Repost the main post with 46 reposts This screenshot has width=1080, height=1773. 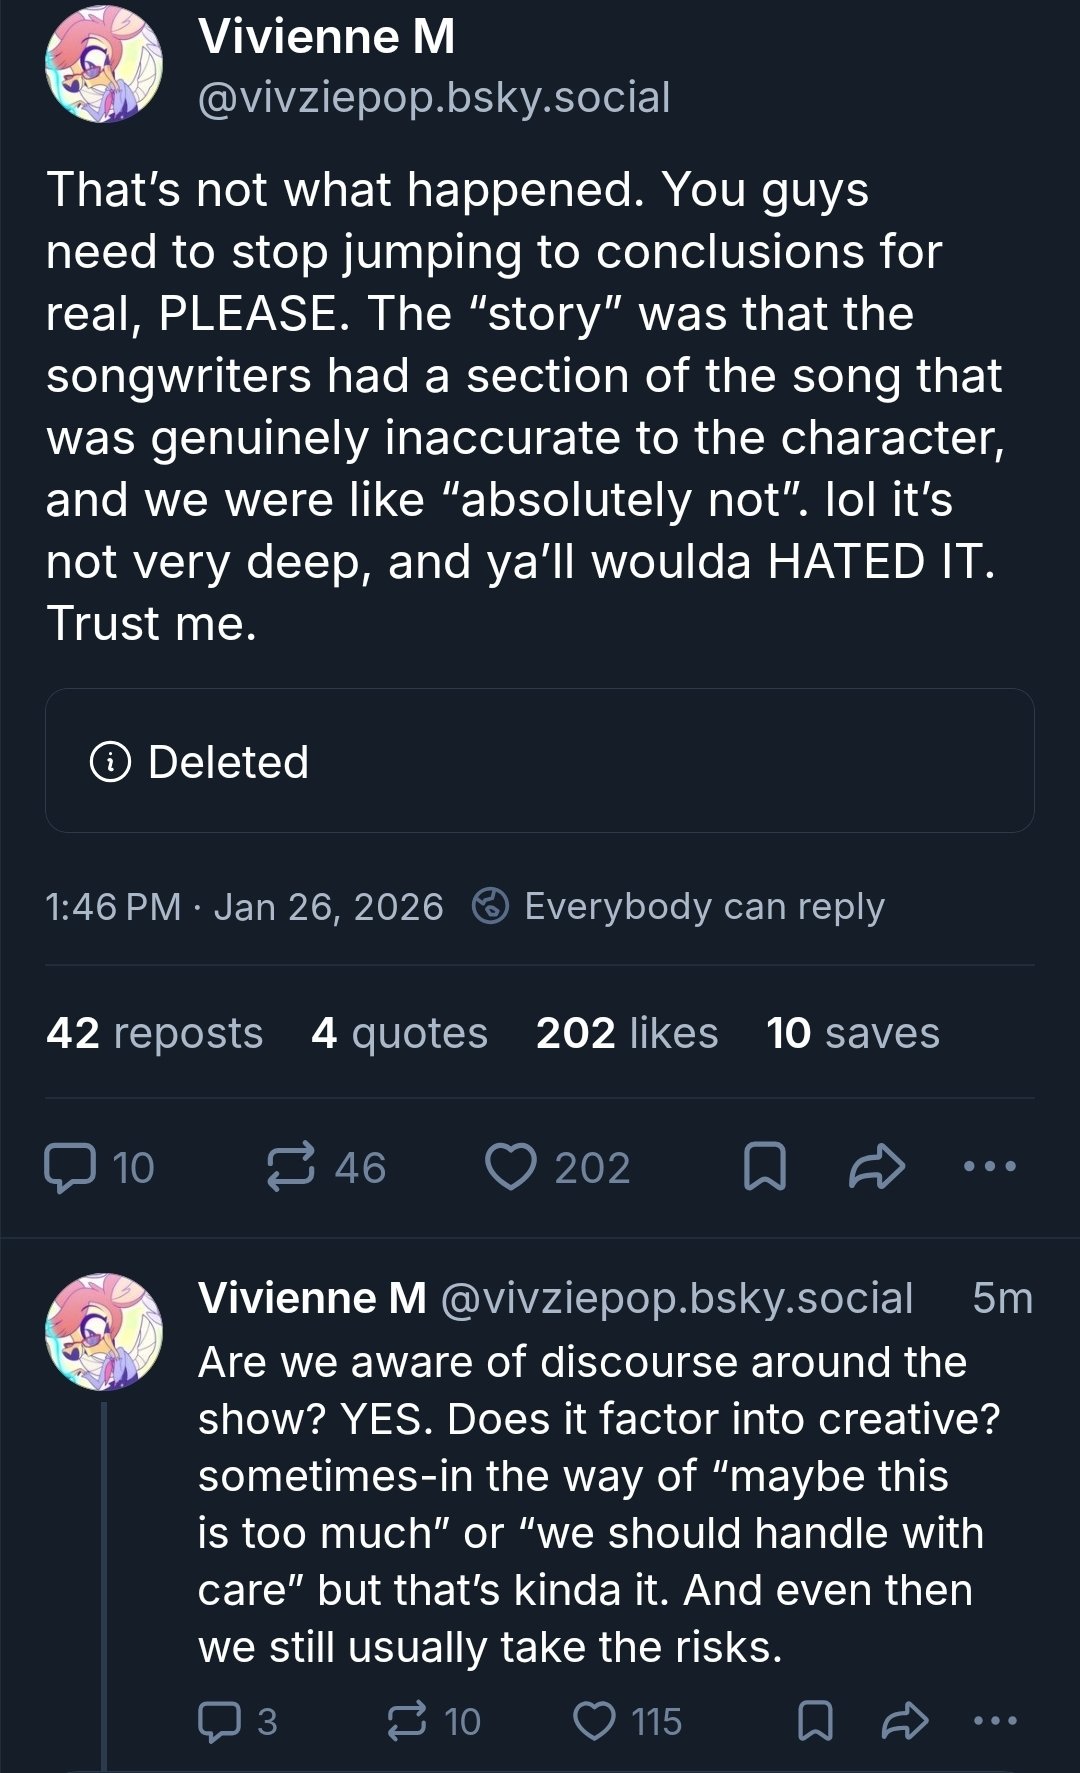291,1167
